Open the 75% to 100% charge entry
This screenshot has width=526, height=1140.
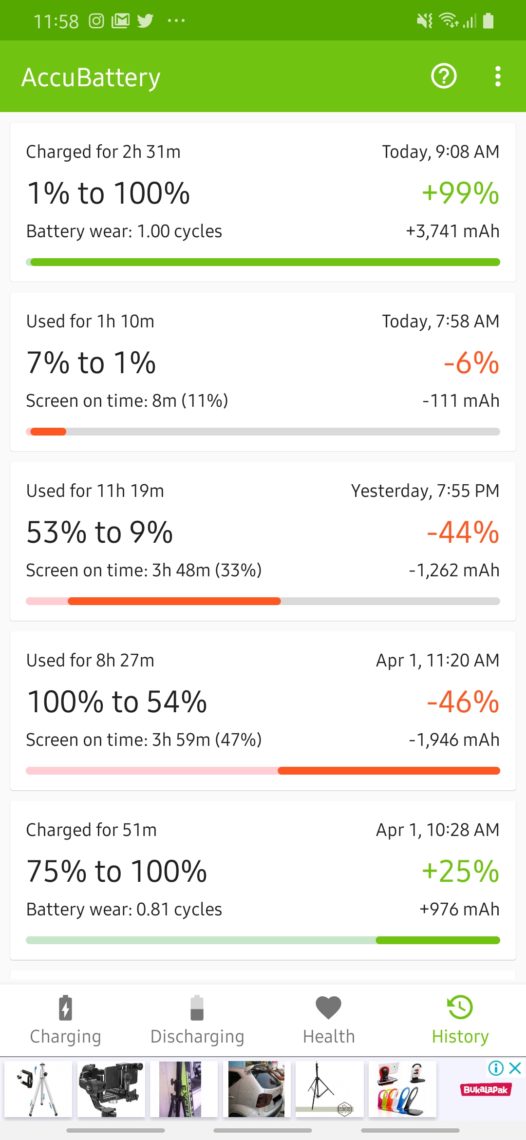coord(263,880)
